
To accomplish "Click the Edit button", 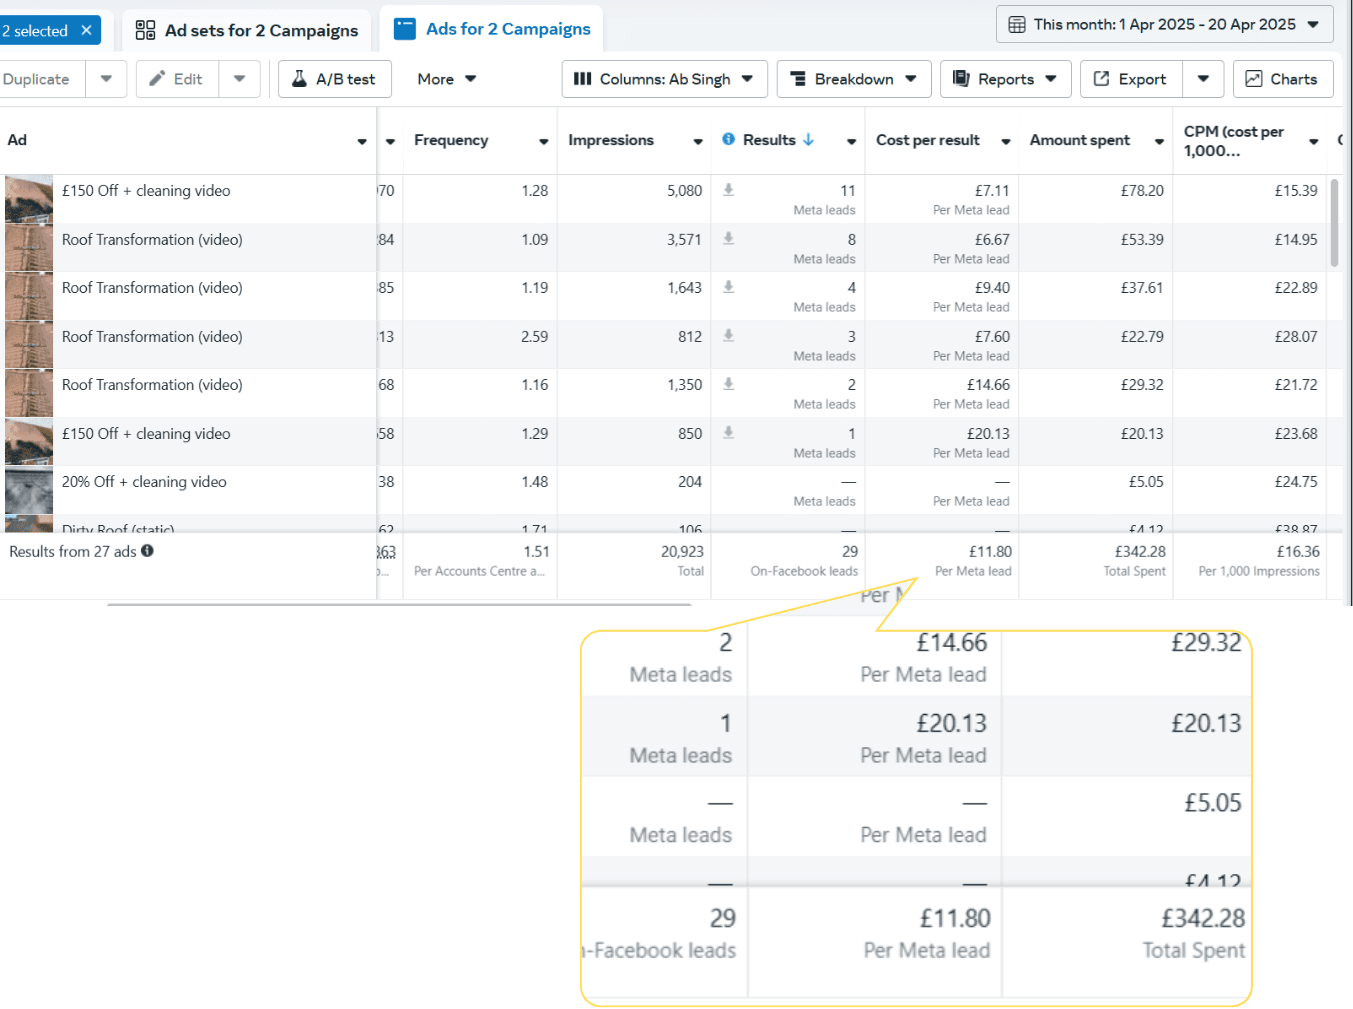I will click(x=176, y=79).
